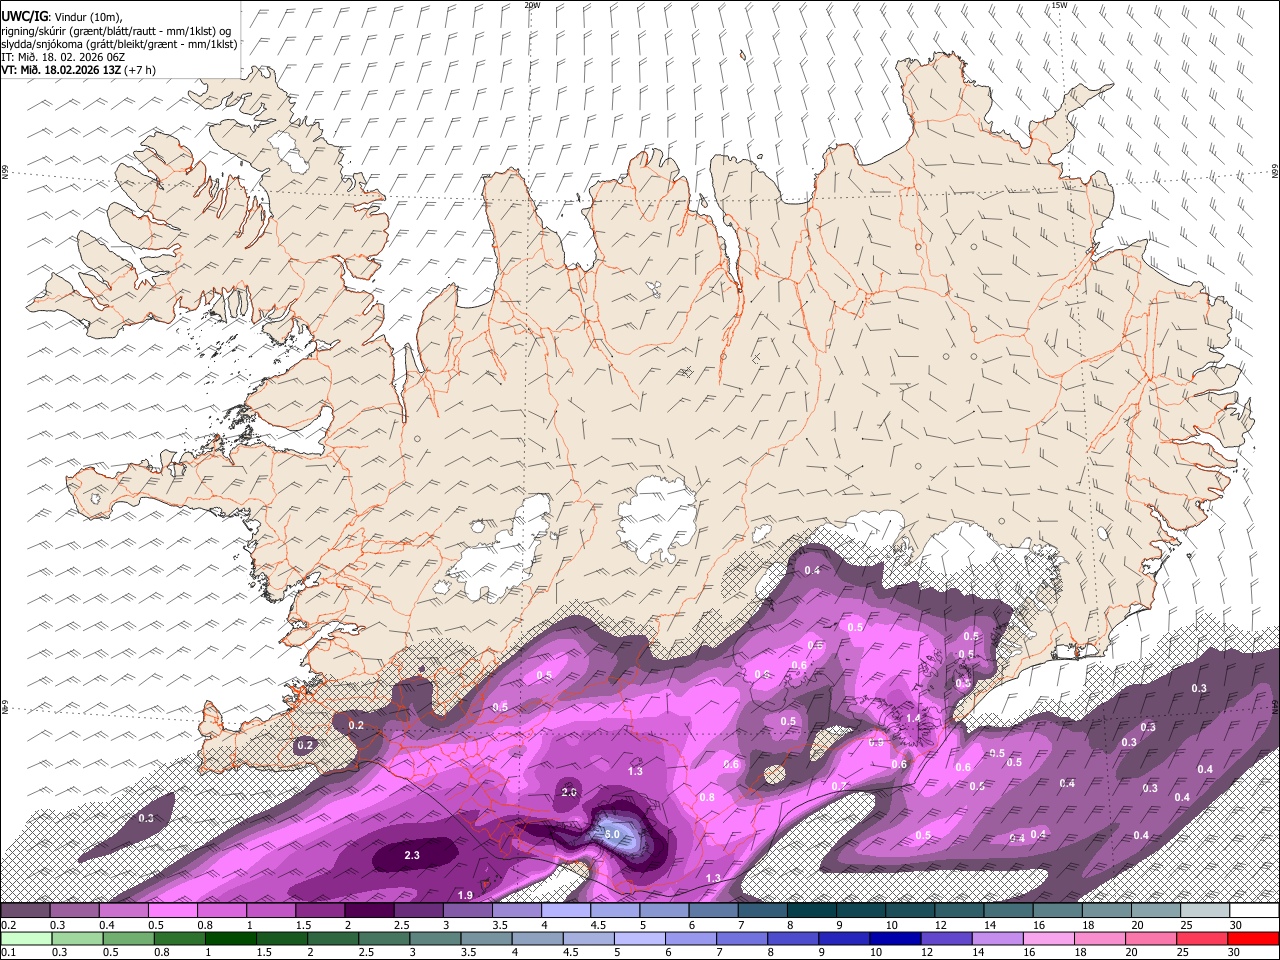1280x960 pixels.
Task: Click the 'VT: Mið. 18.02.2026 13Z (+7 h)' line
Action: [x=78, y=70]
